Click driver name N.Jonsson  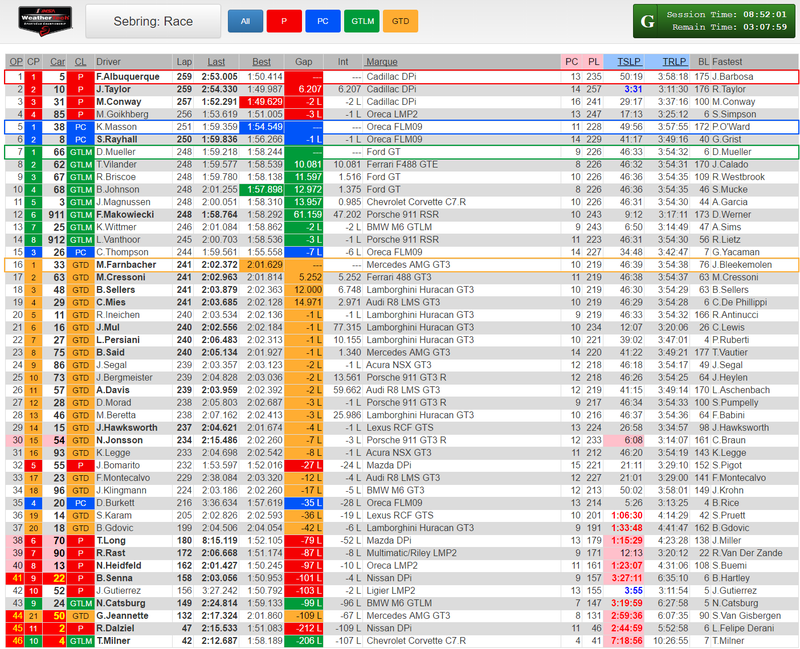point(119,440)
